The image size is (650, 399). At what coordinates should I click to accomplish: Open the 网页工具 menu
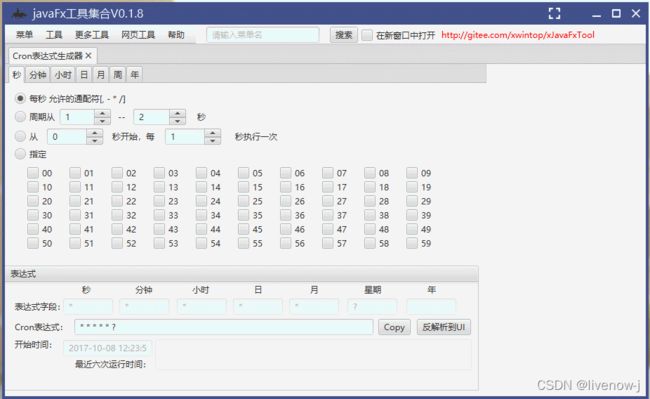138,35
